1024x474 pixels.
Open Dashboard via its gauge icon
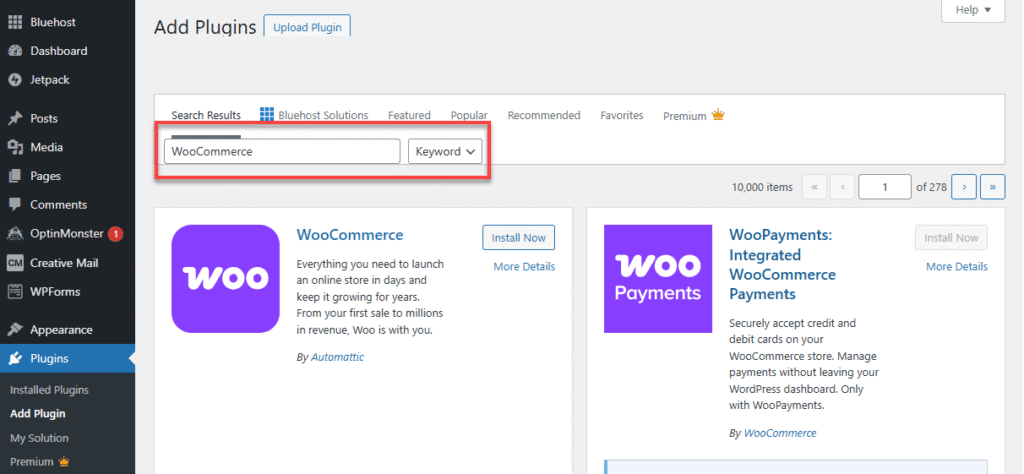coord(15,51)
